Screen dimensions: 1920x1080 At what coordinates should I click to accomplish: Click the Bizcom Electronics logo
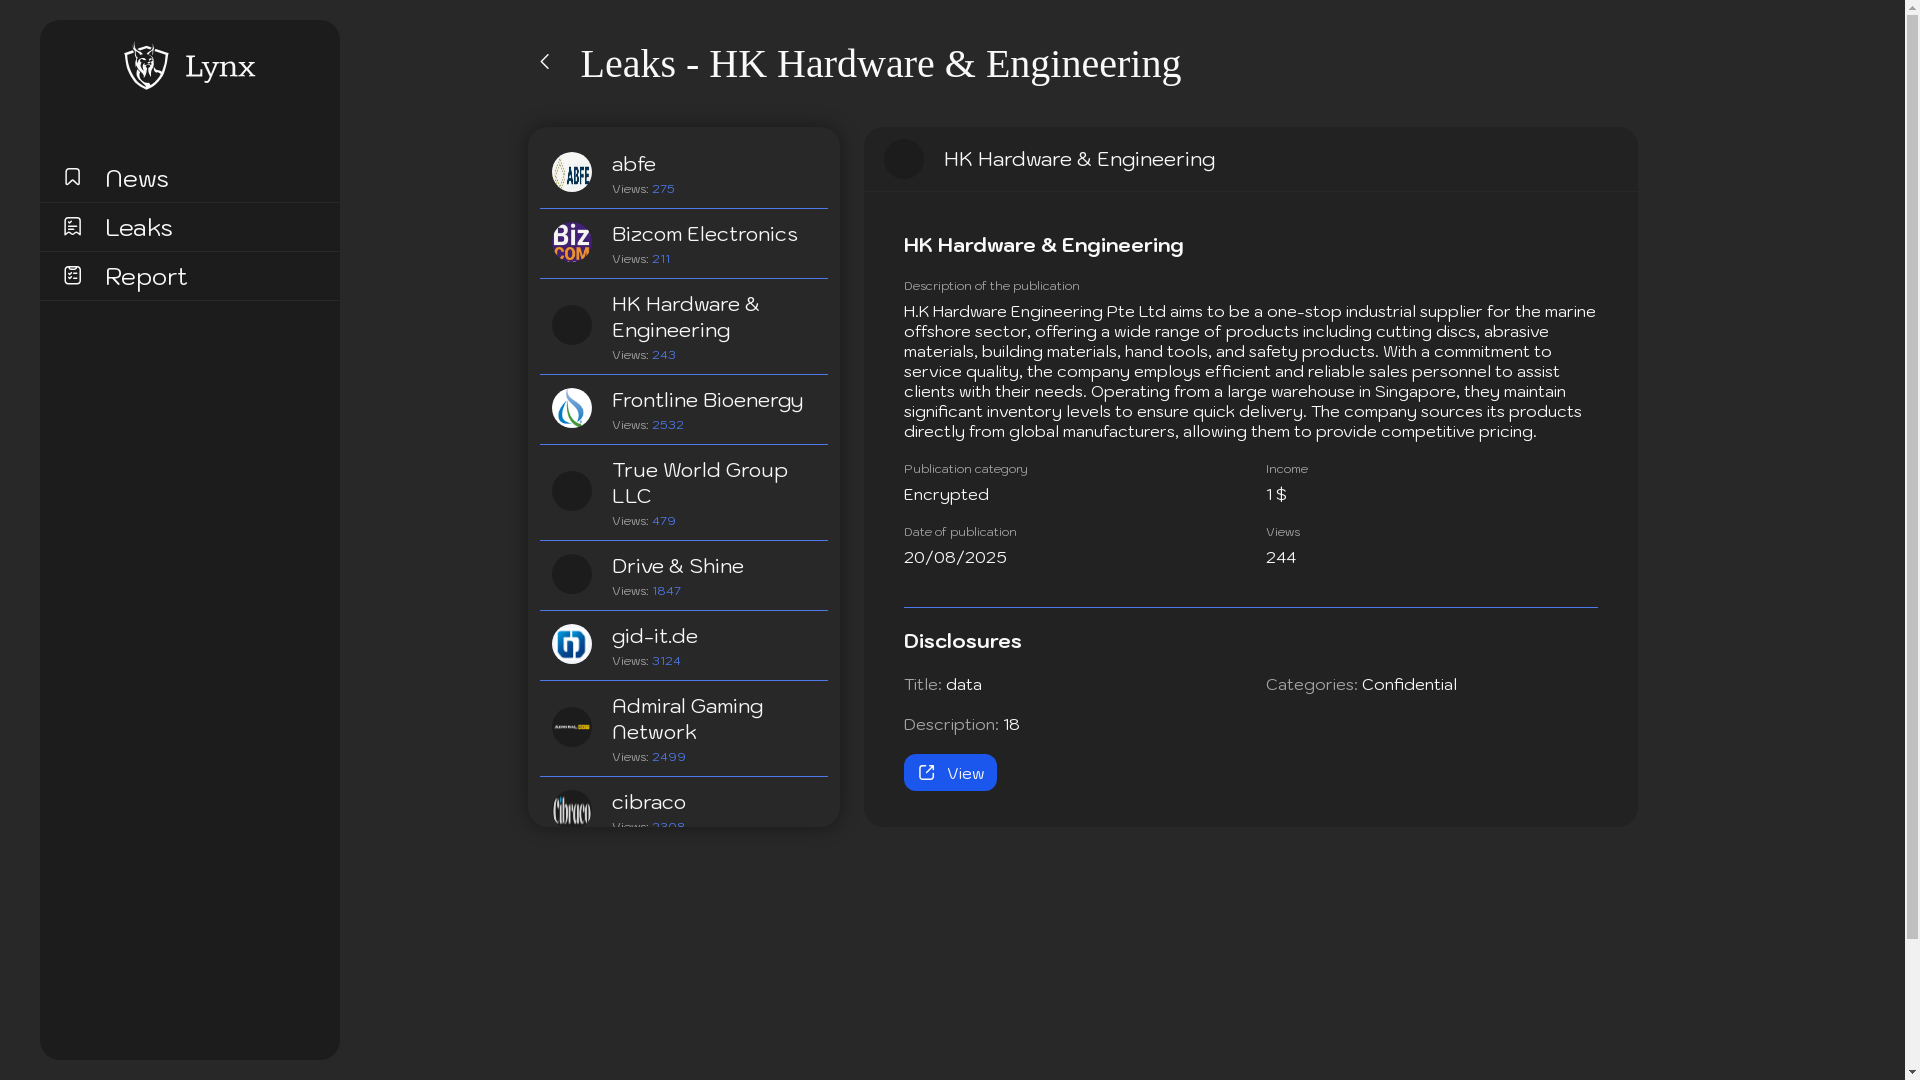click(572, 242)
